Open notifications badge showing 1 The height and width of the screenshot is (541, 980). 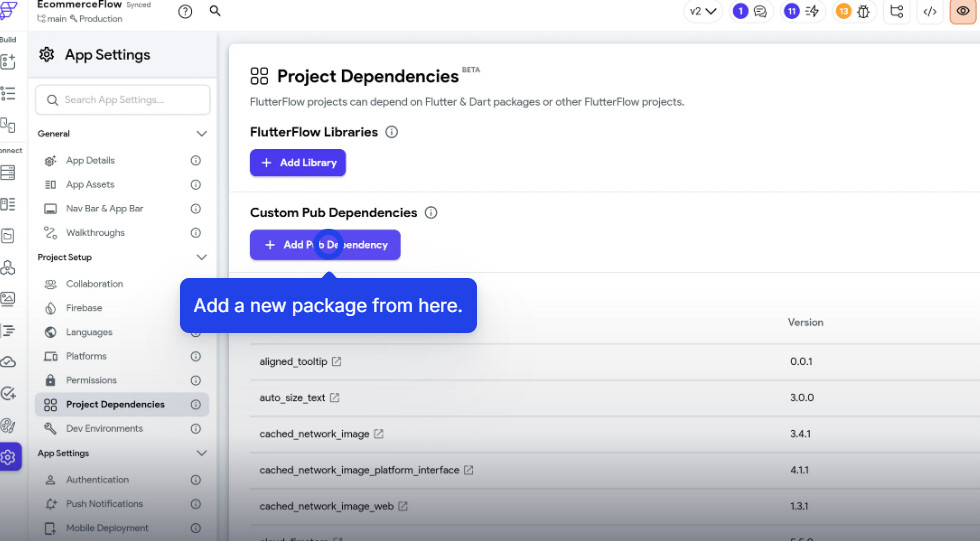click(740, 11)
